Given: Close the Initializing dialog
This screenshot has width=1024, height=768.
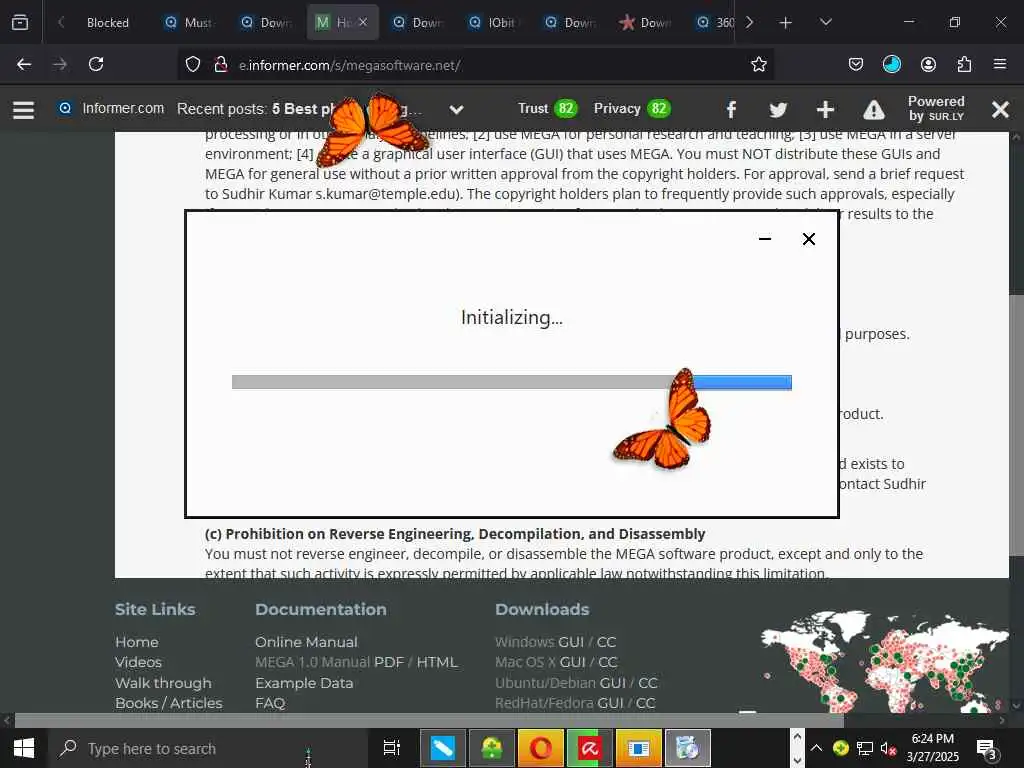Looking at the screenshot, I should (808, 239).
